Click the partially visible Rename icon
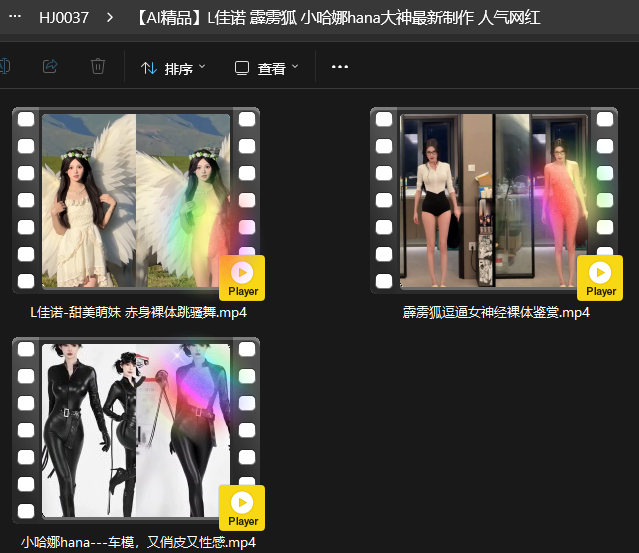 pos(5,67)
